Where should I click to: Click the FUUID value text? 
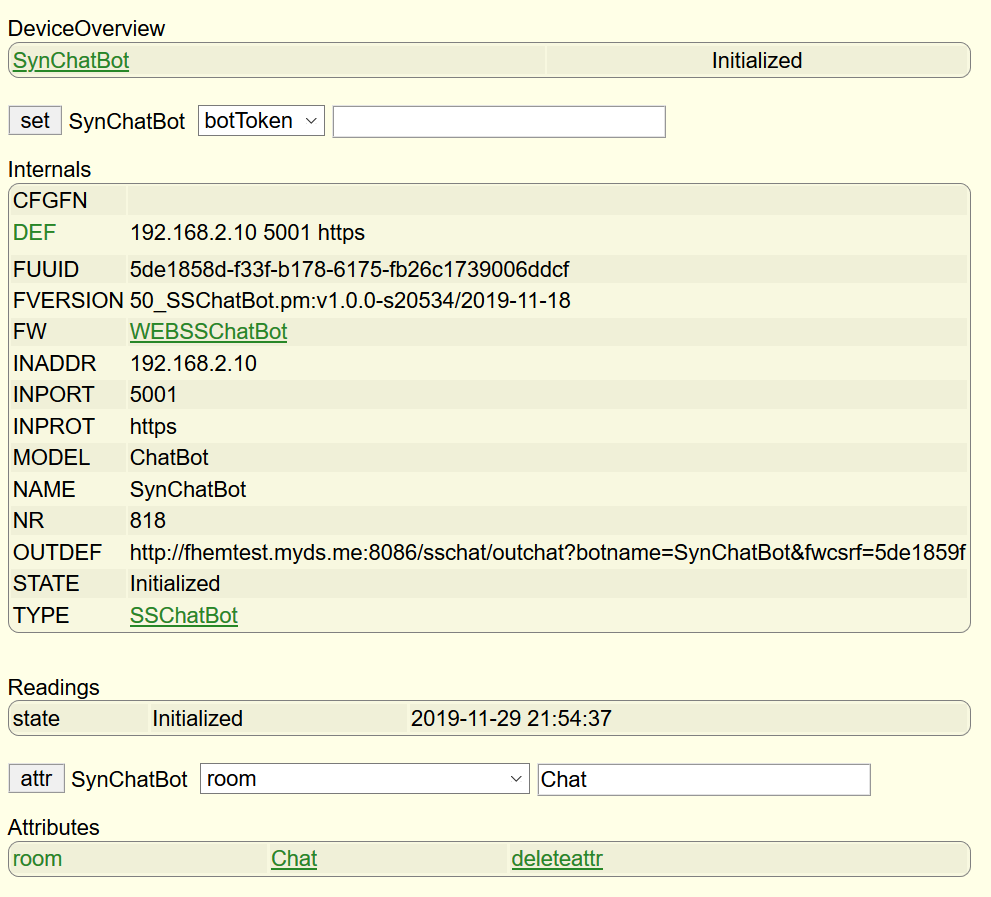(x=349, y=270)
